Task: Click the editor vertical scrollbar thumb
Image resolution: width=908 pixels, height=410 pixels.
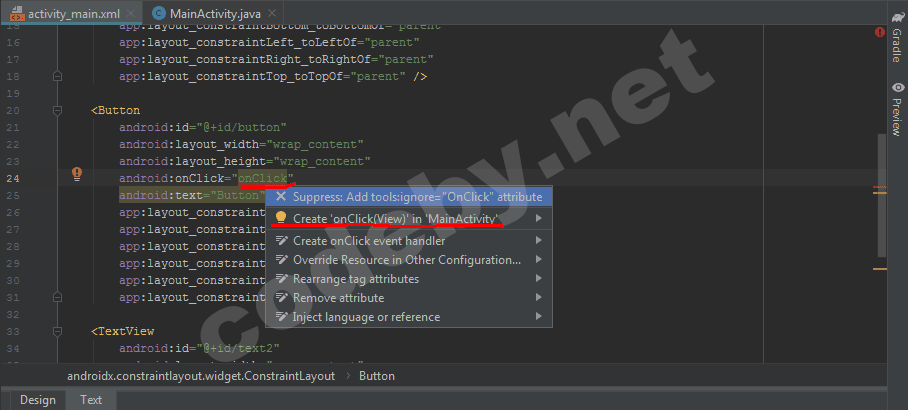Action: 882,196
